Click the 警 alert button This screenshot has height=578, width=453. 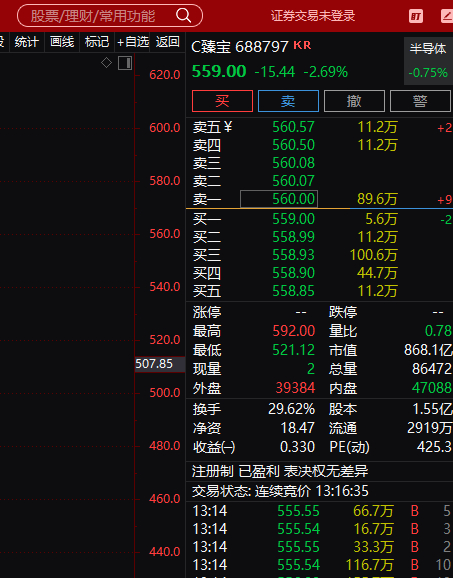(420, 101)
